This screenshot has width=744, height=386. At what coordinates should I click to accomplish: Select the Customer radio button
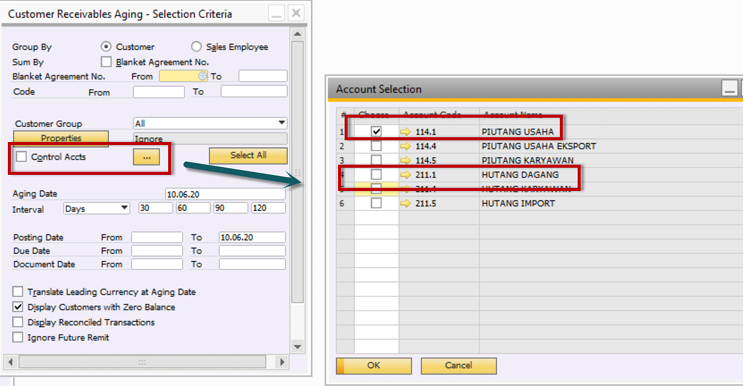(106, 46)
